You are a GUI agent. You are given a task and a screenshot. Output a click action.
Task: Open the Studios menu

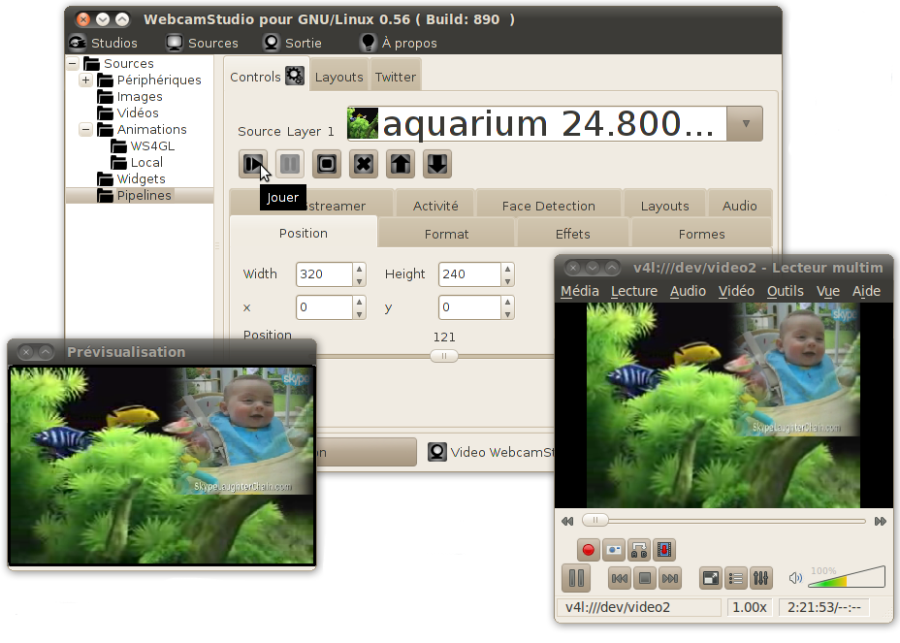click(103, 43)
